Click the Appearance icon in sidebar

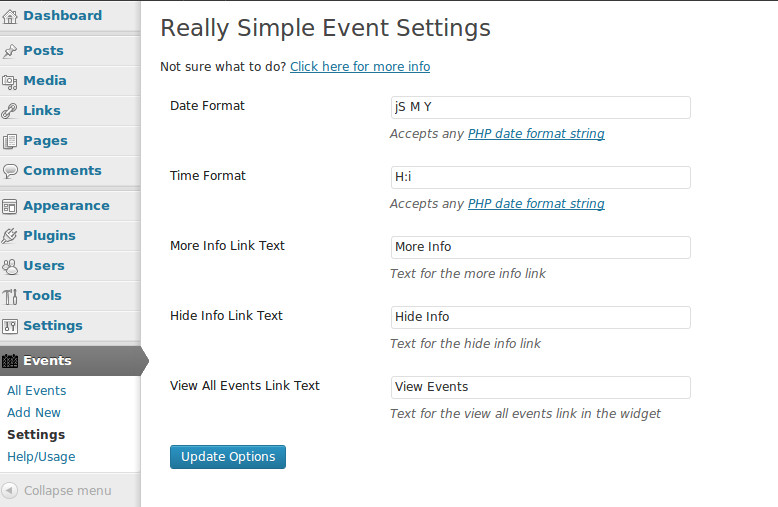pos(10,206)
